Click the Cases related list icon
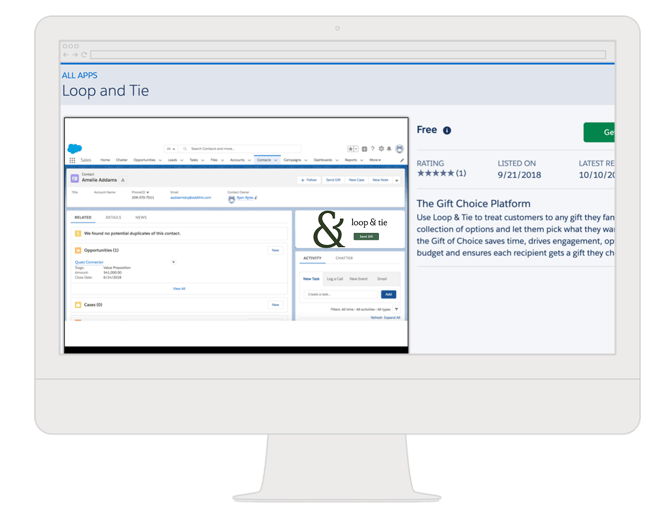This screenshot has width=670, height=520. 78,305
